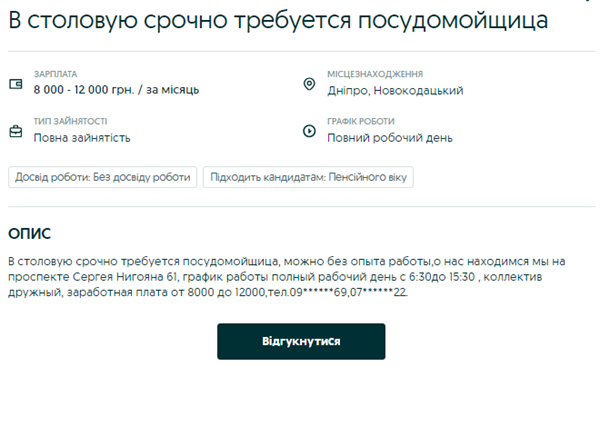Click the ОПИС section heading
Screen dimensions: 600x426
pyautogui.click(x=29, y=233)
